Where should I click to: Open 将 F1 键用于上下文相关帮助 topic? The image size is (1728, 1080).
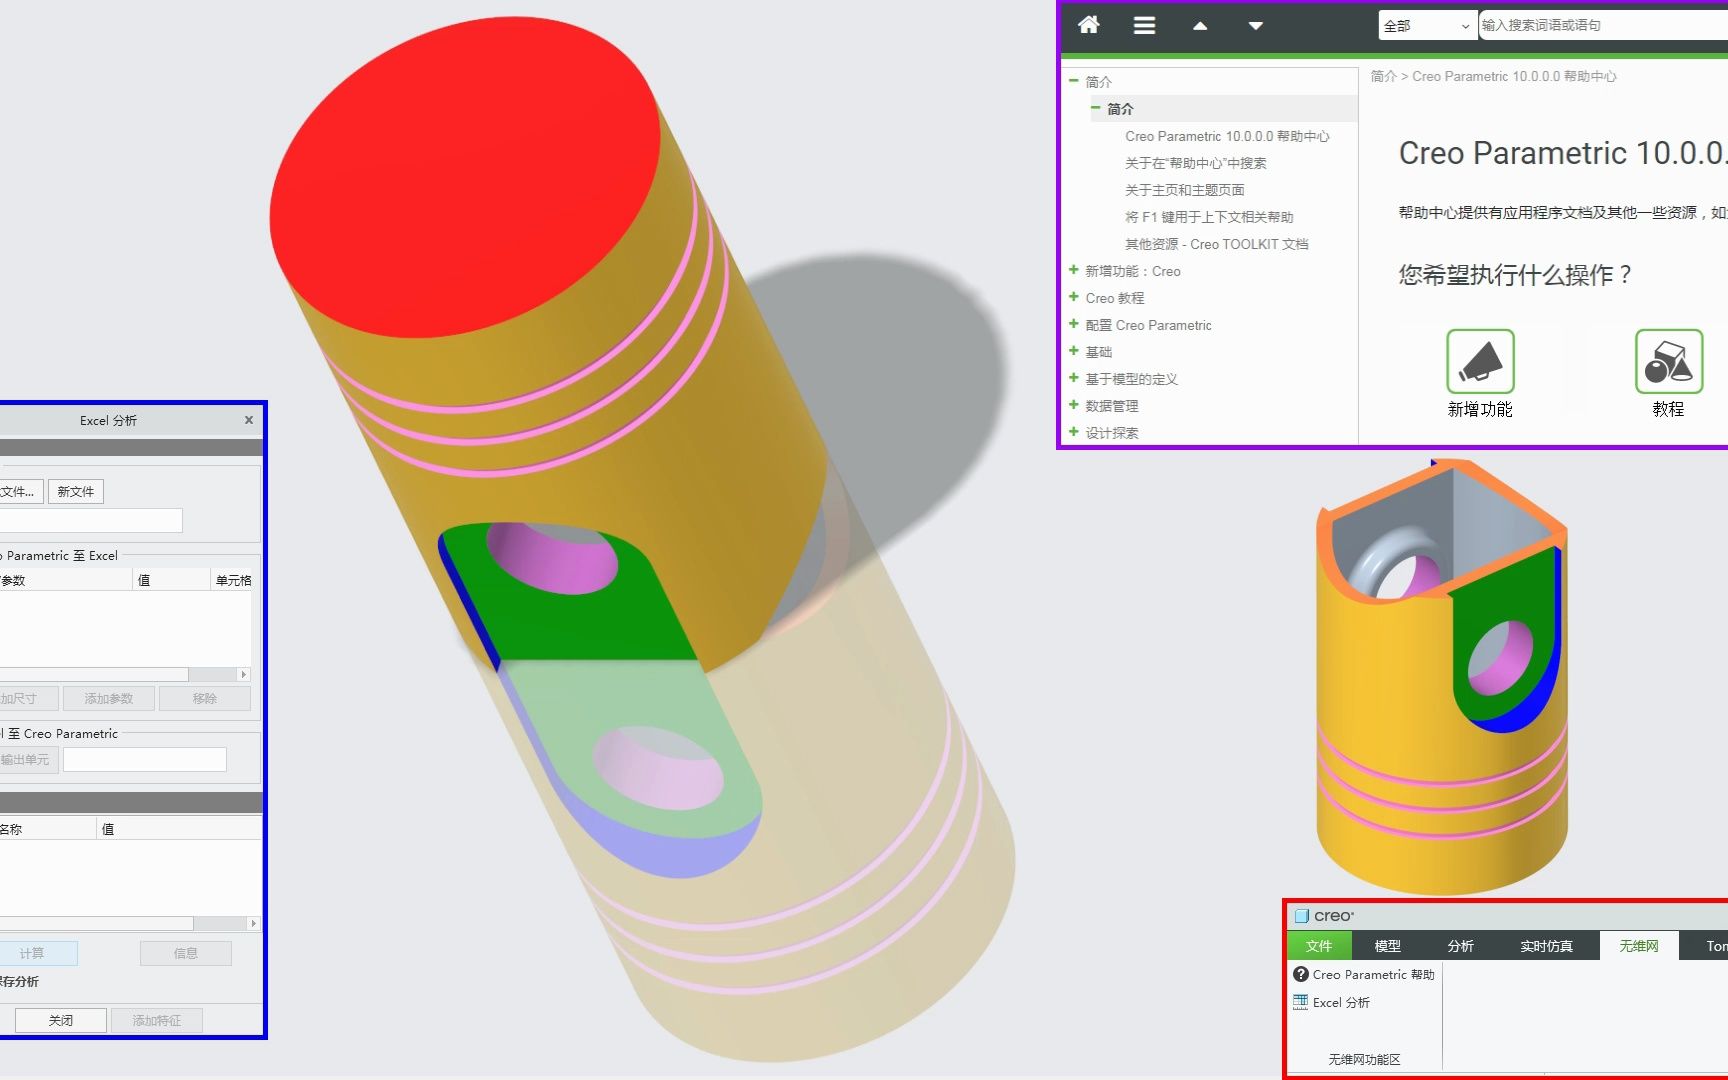pyautogui.click(x=1209, y=217)
